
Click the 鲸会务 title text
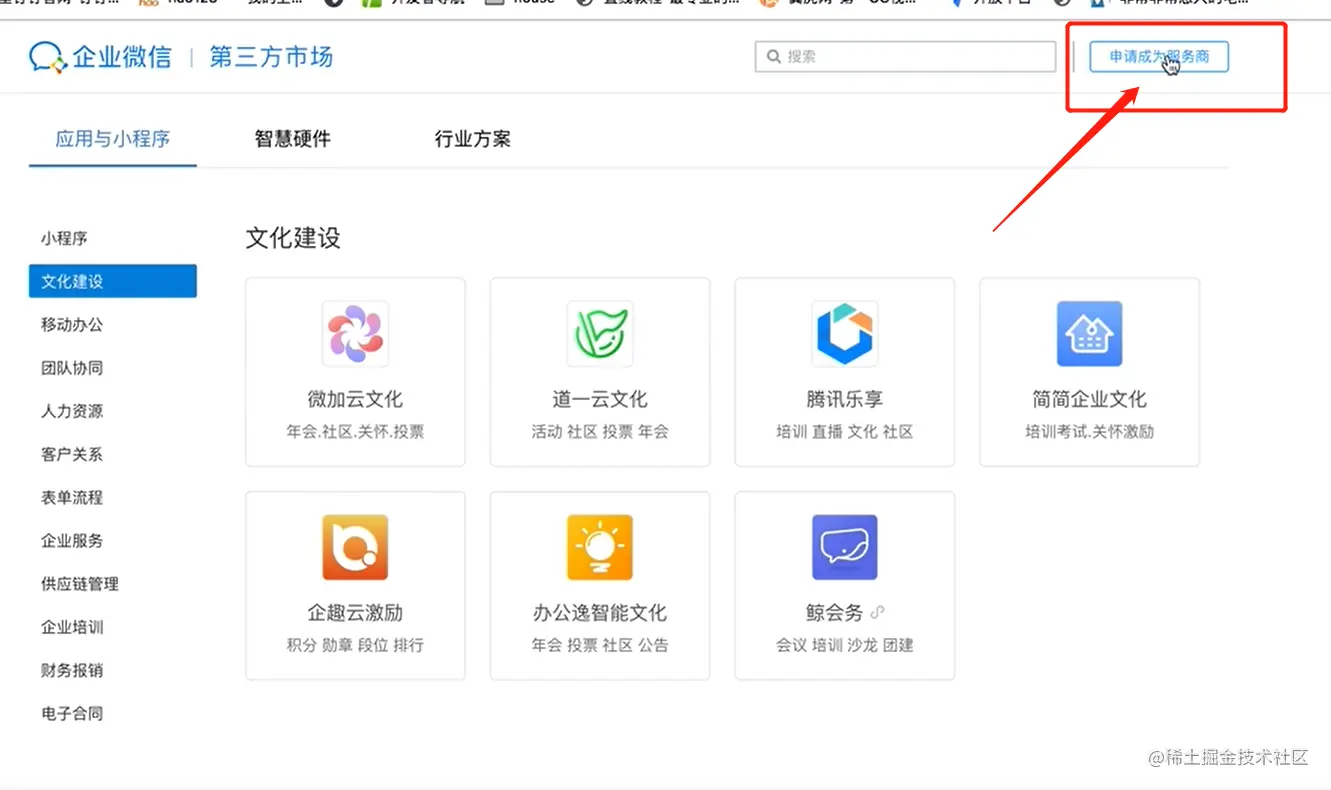tap(834, 612)
